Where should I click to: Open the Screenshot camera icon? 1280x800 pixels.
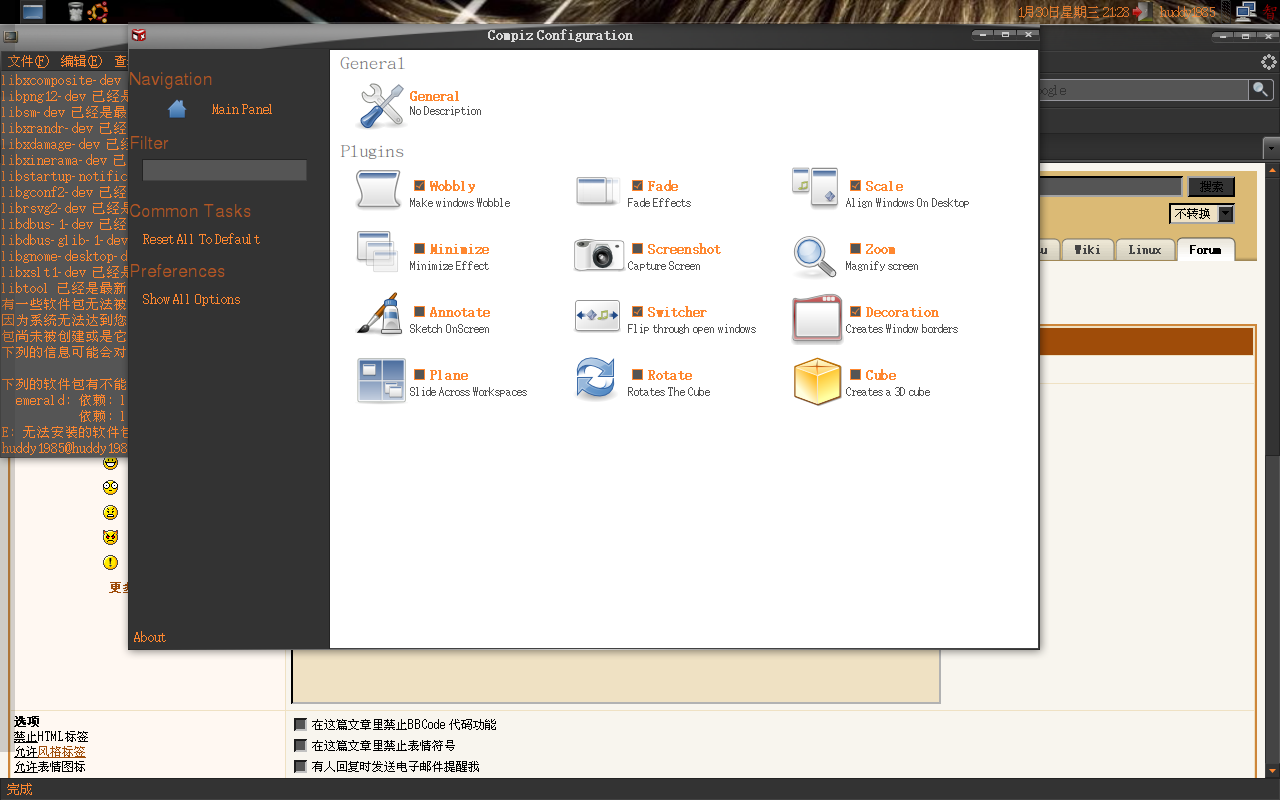coord(599,254)
